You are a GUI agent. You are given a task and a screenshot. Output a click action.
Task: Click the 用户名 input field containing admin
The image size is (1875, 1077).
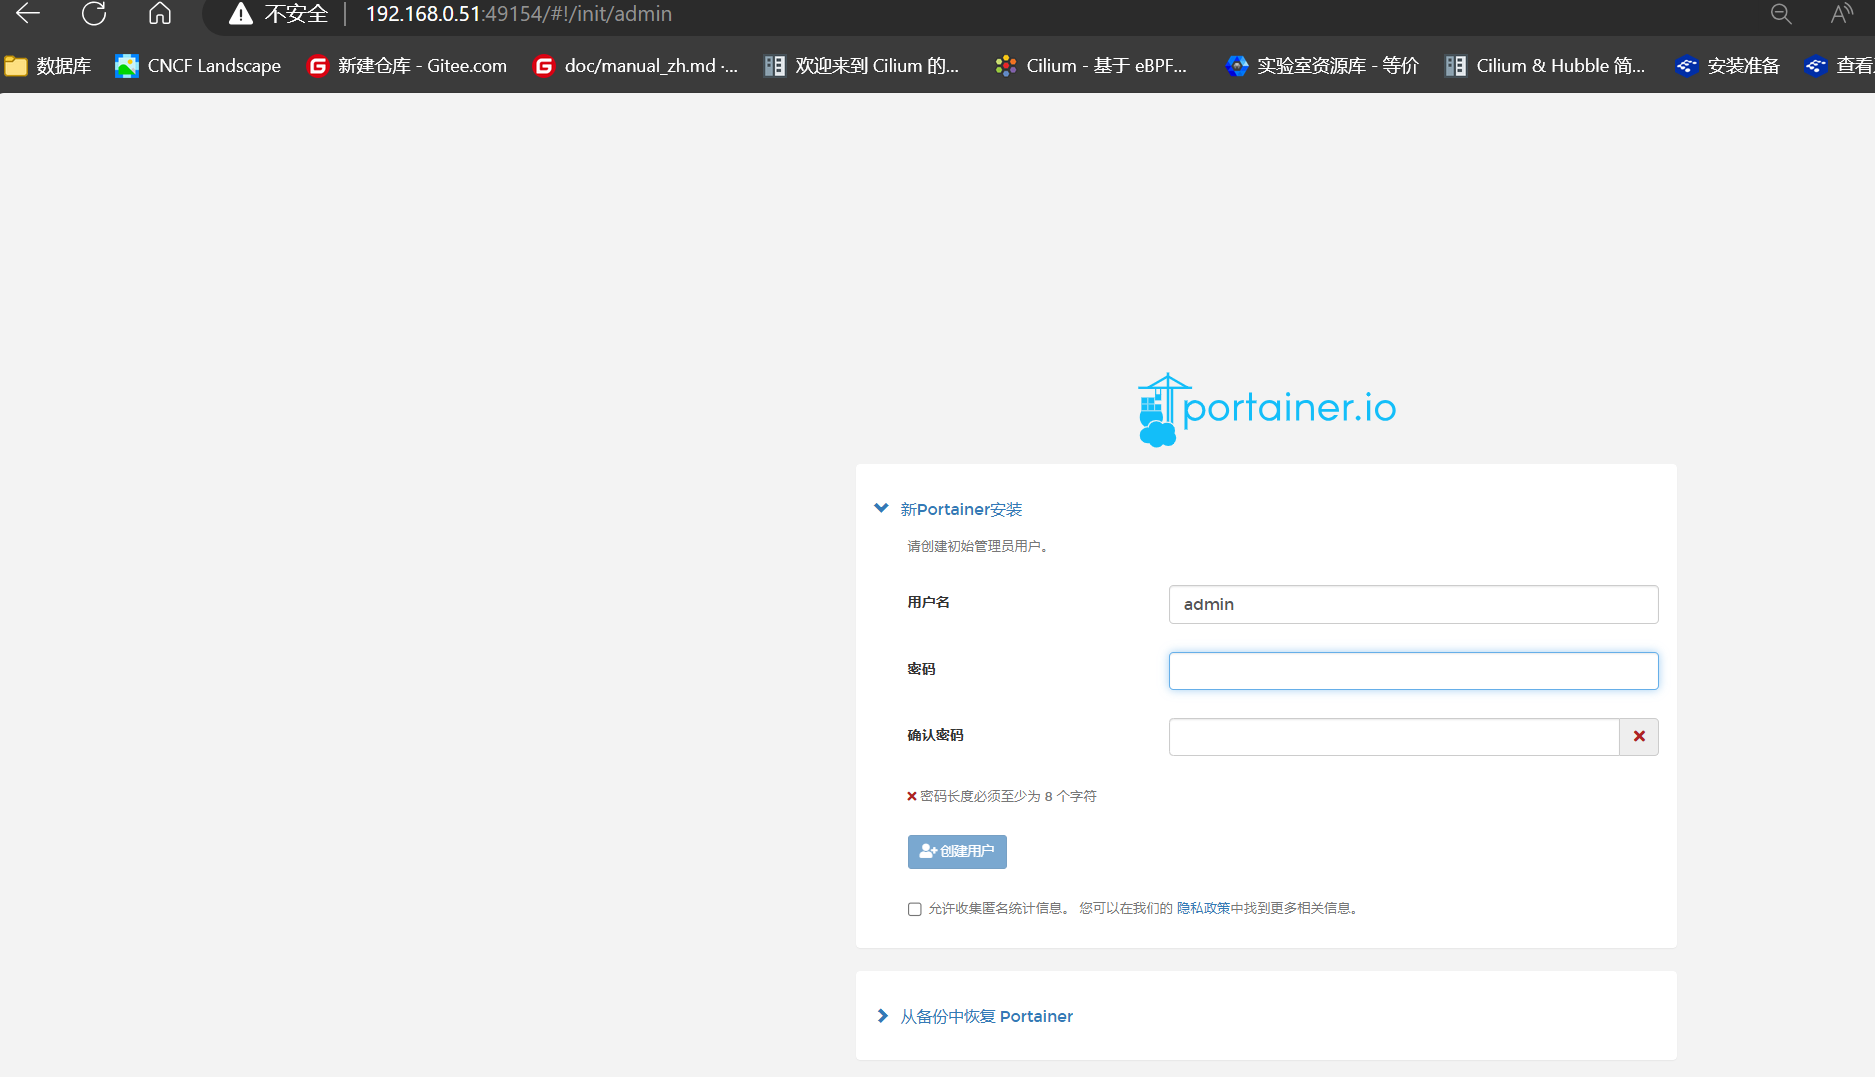tap(1413, 605)
